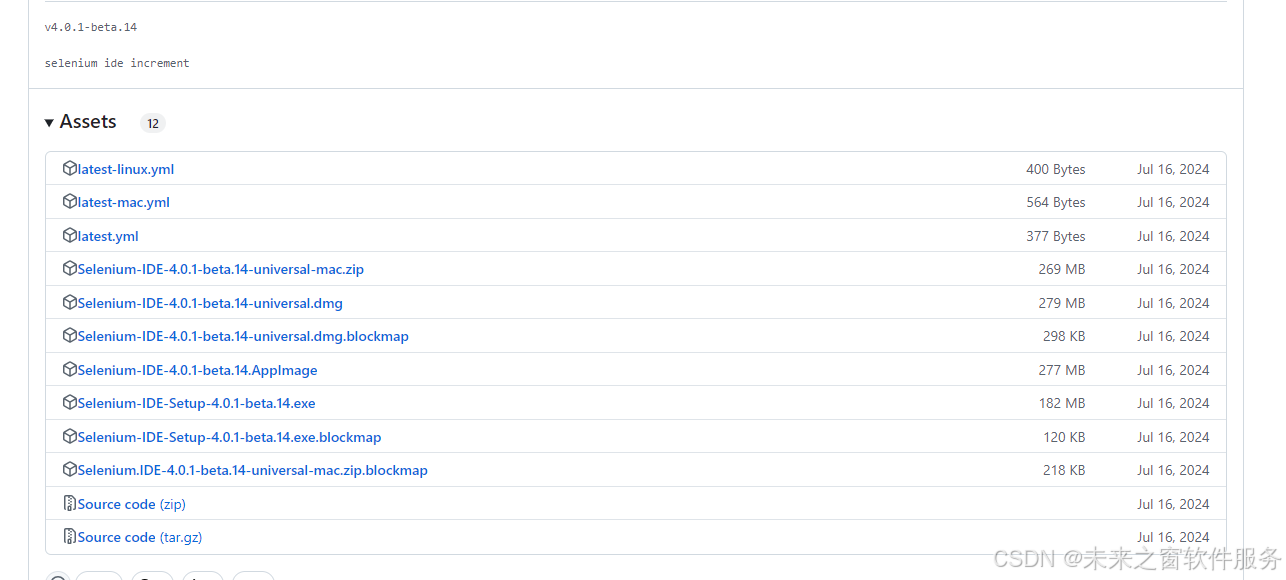Click the 120 KB size value
This screenshot has height=580, width=1286.
[1064, 437]
